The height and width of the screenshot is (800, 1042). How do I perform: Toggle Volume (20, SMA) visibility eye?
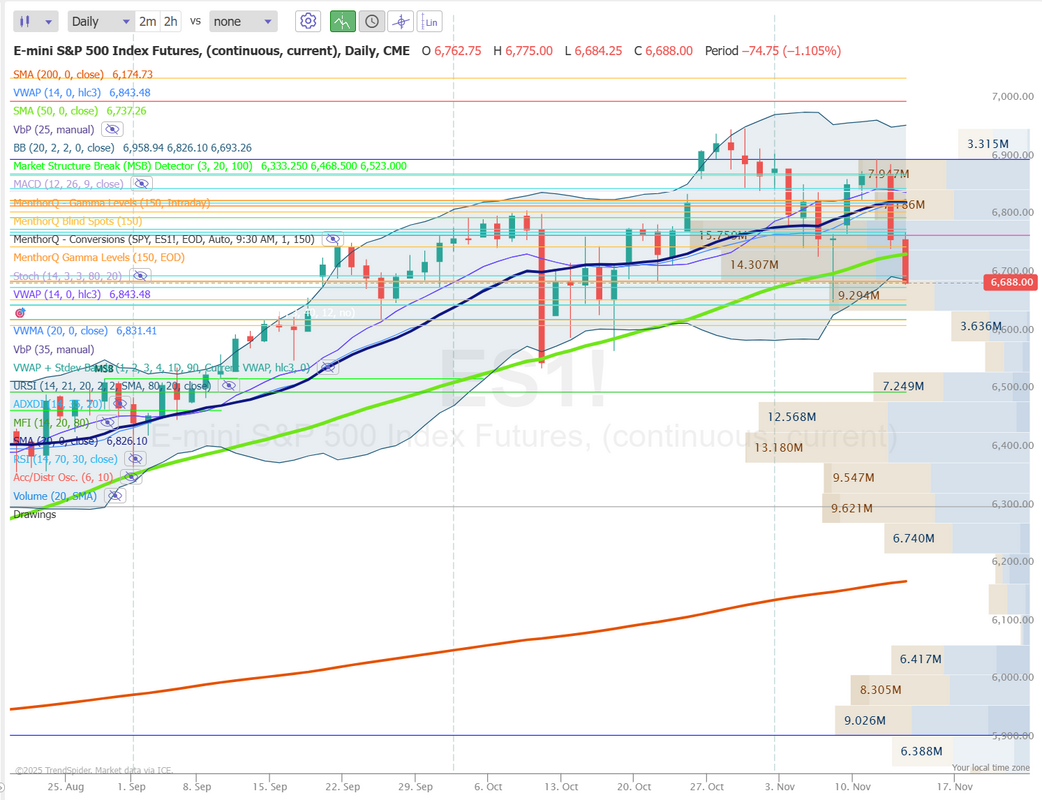coord(115,496)
